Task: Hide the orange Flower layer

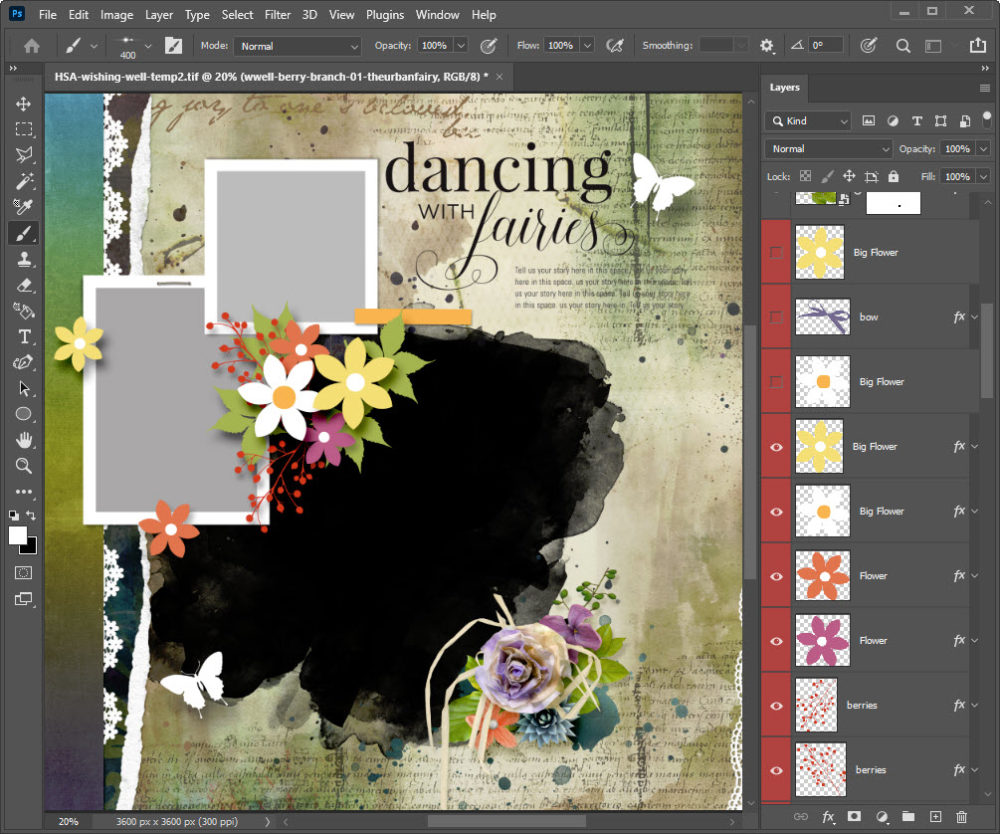Action: (x=776, y=576)
